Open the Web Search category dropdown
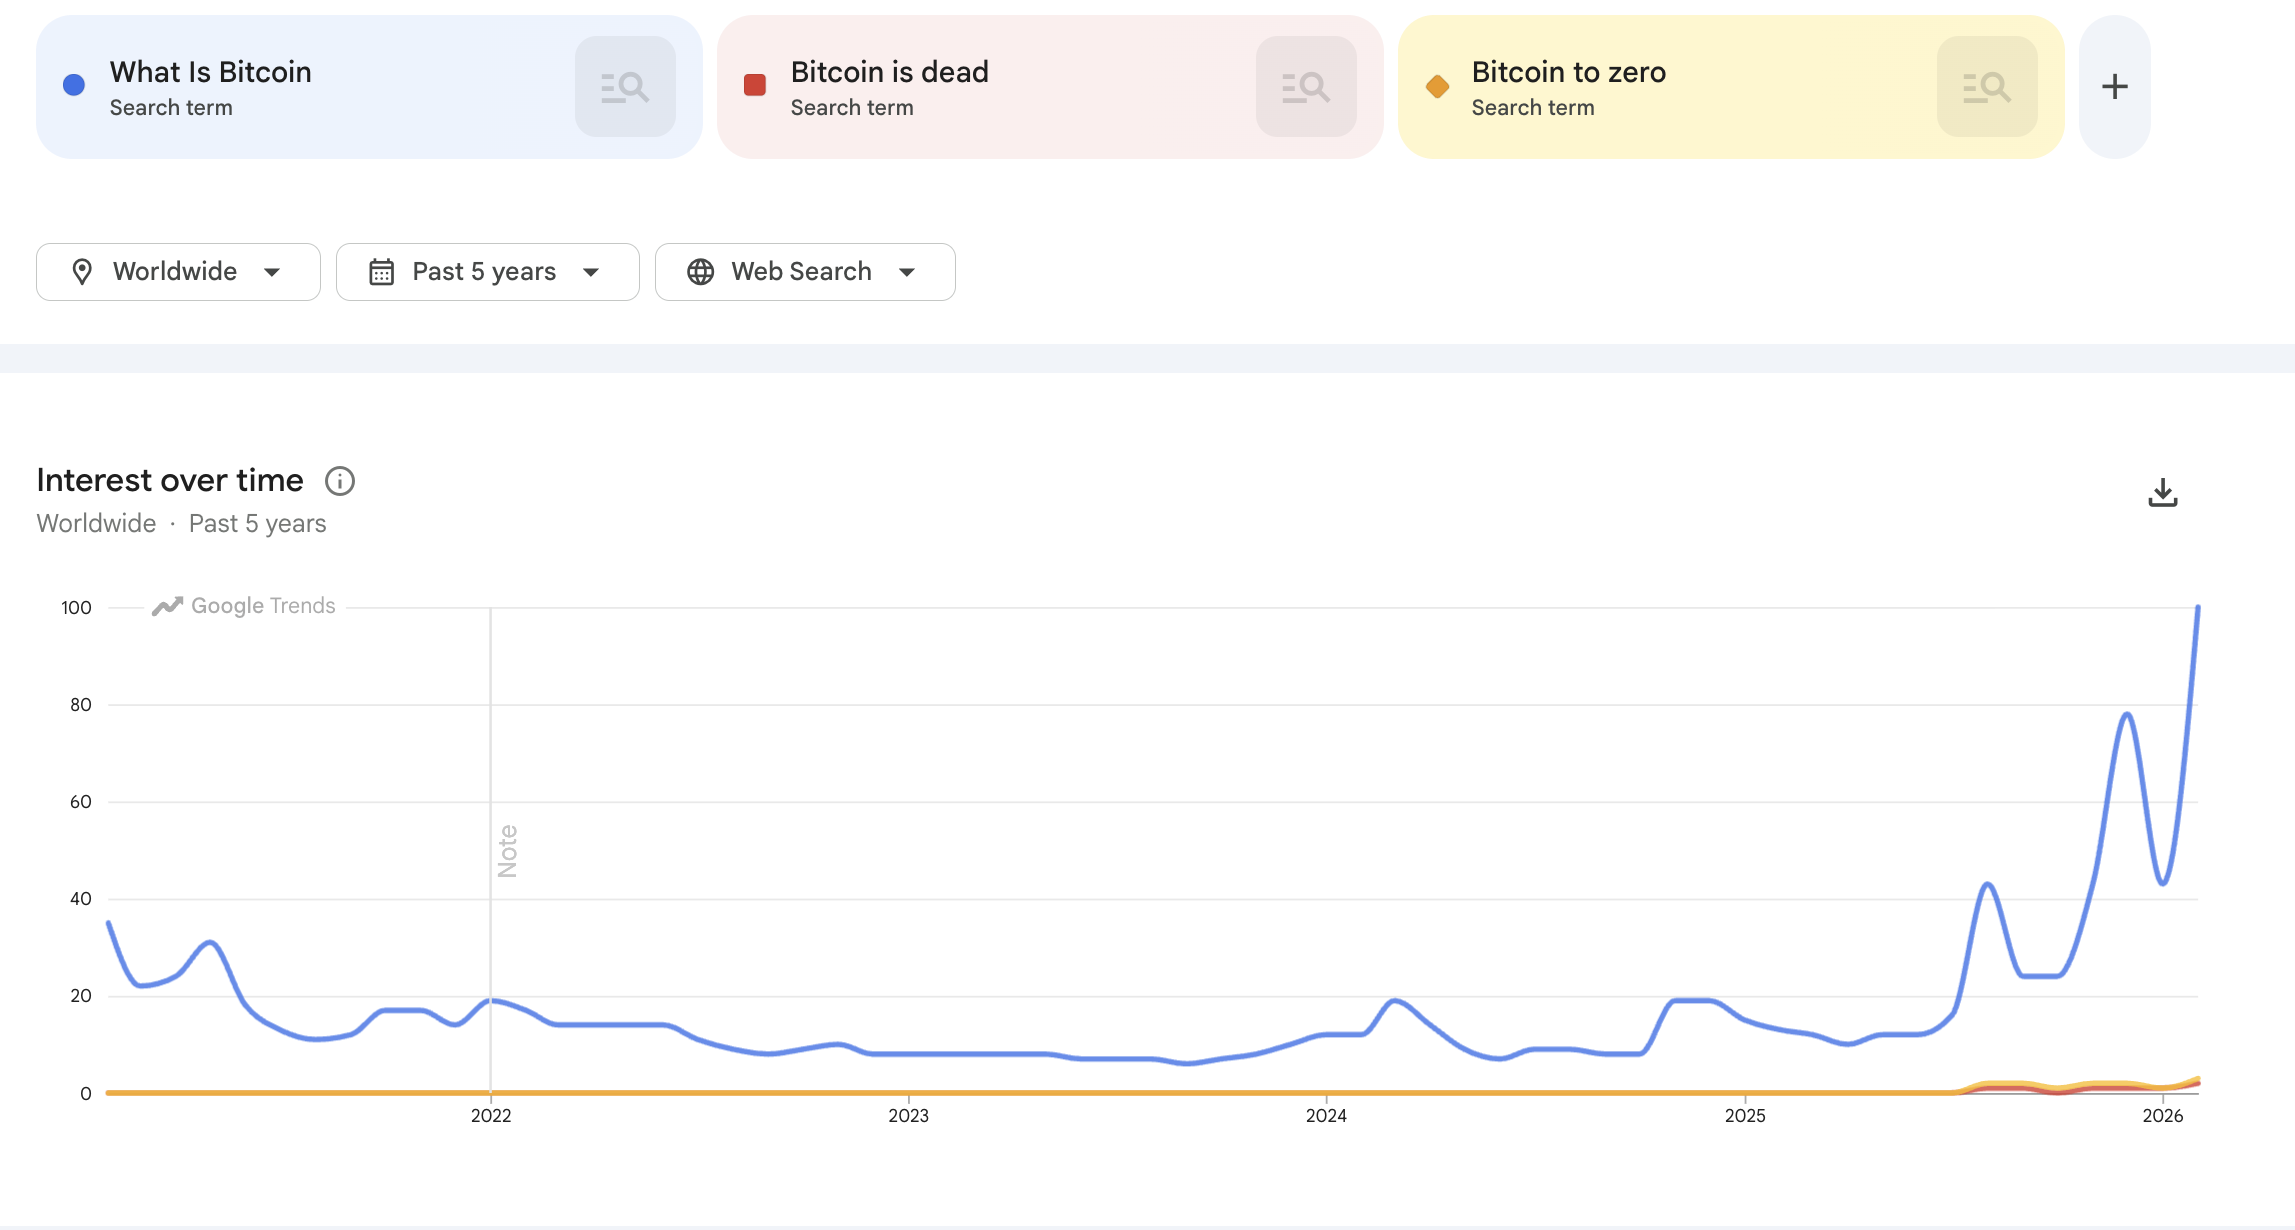 (805, 271)
